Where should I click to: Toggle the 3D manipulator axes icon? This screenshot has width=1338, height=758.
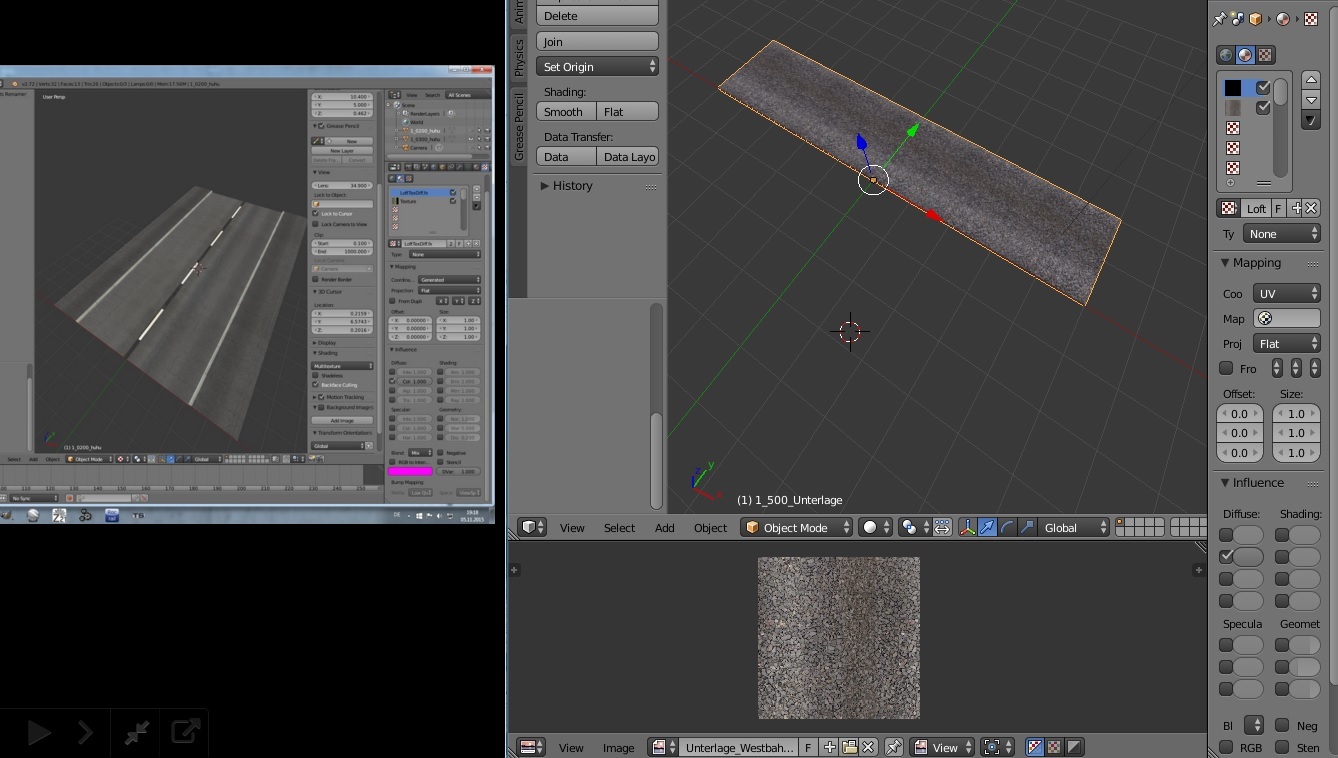967,527
